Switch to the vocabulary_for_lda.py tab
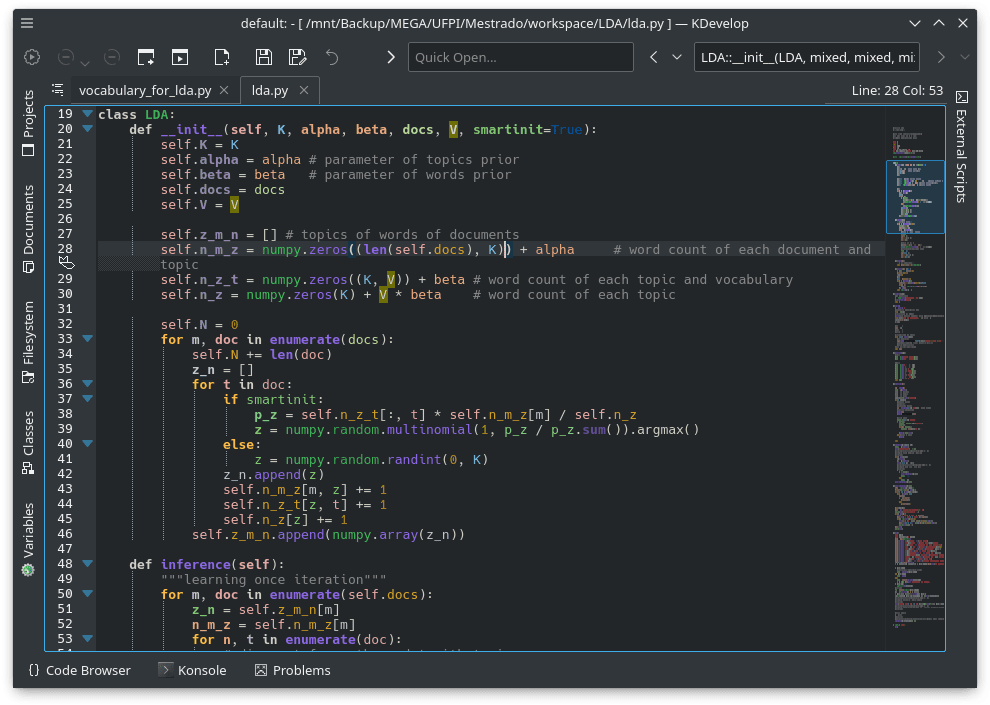990x705 pixels. [147, 89]
